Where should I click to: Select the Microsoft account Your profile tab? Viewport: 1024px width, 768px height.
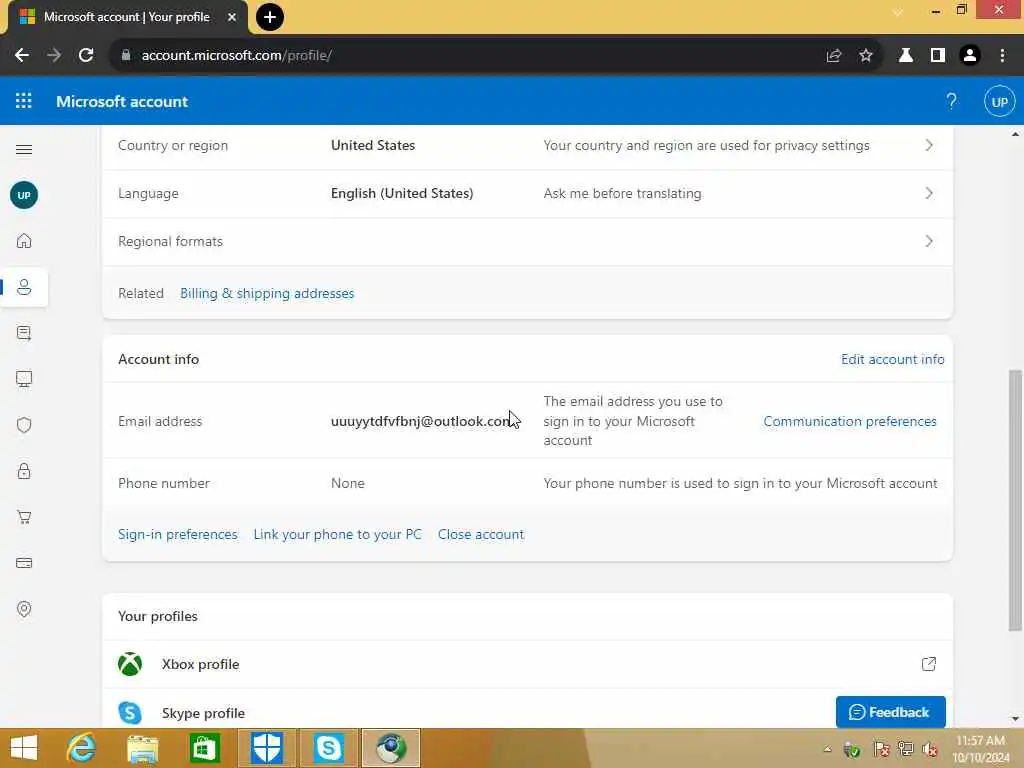pos(127,17)
